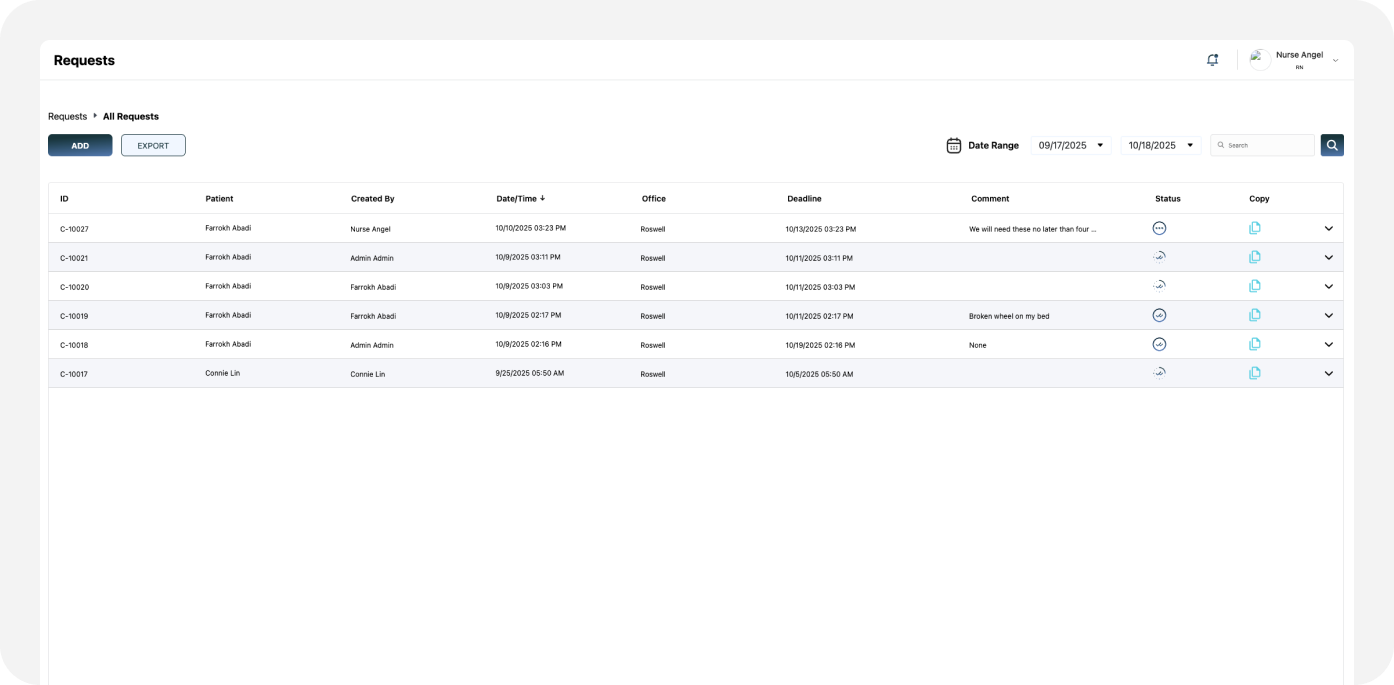
Task: Expand the row for request C-10021
Action: pos(1329,257)
